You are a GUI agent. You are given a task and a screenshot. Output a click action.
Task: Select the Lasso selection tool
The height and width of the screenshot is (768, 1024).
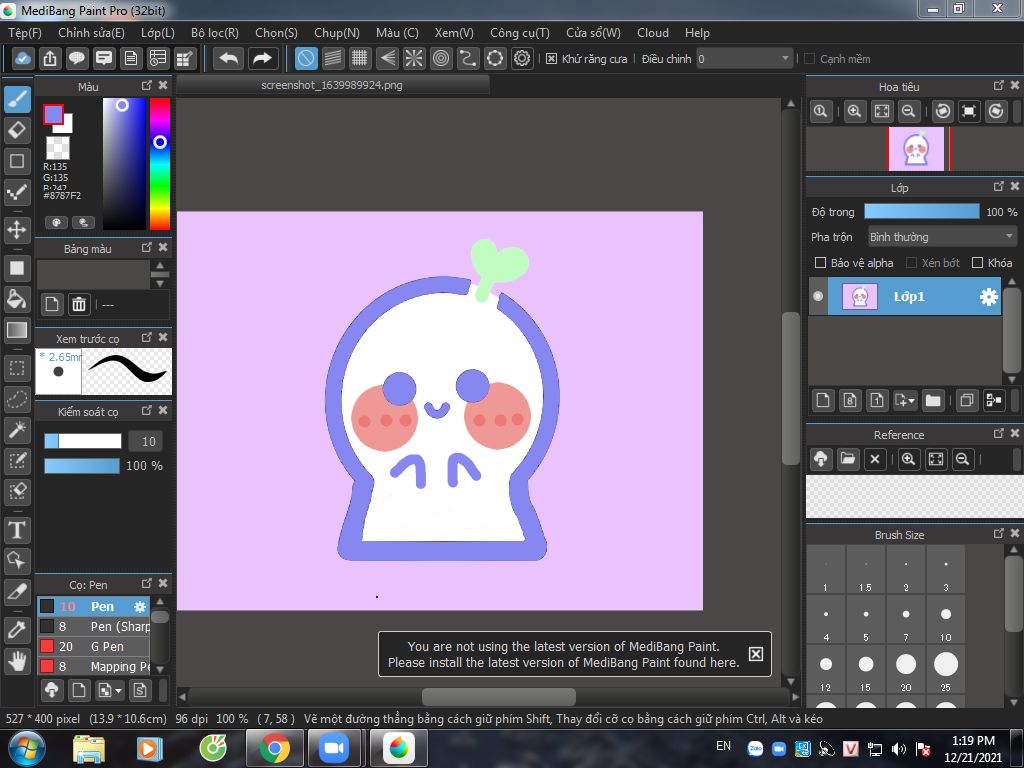coord(18,398)
